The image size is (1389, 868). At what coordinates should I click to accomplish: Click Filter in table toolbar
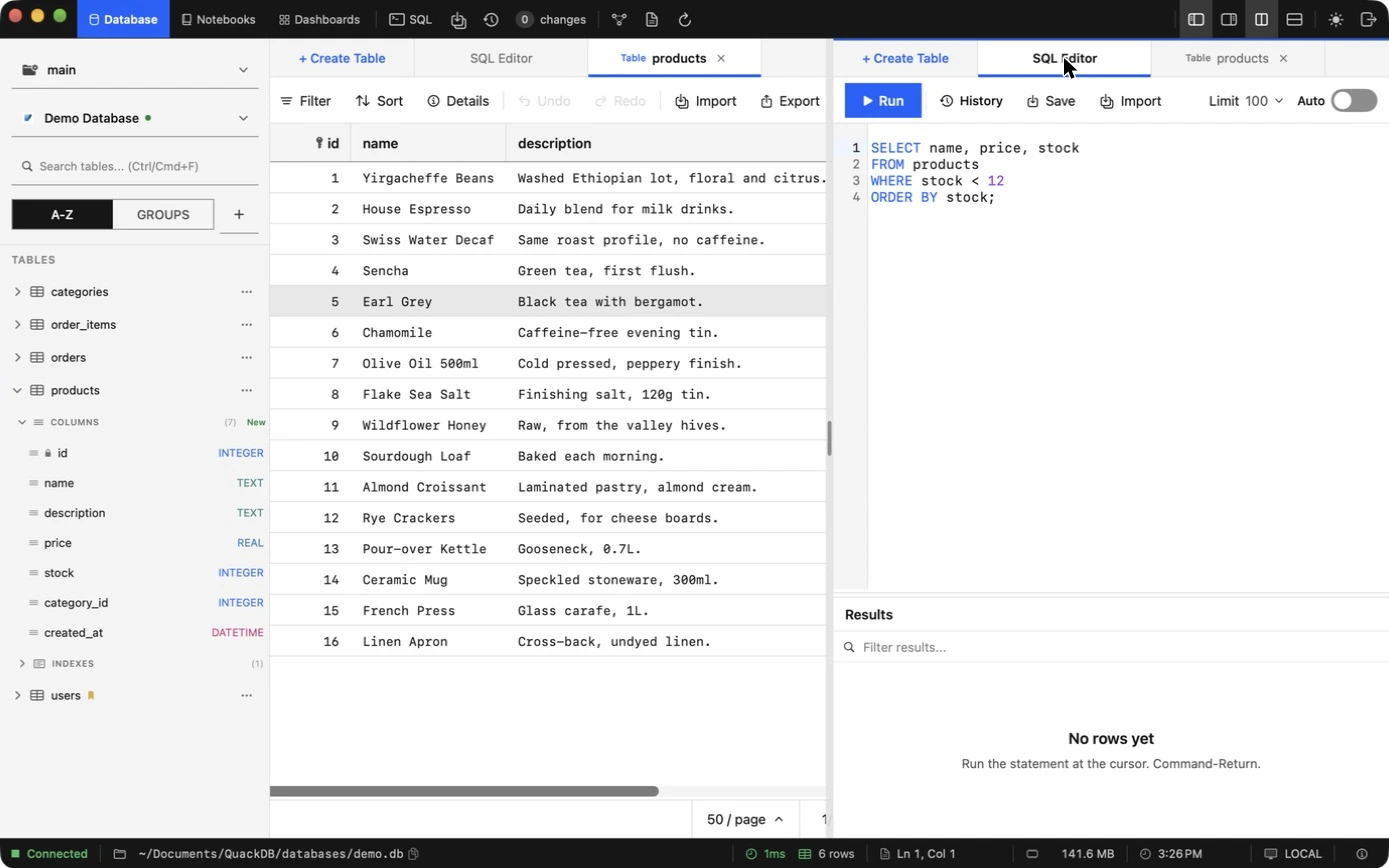(x=305, y=101)
